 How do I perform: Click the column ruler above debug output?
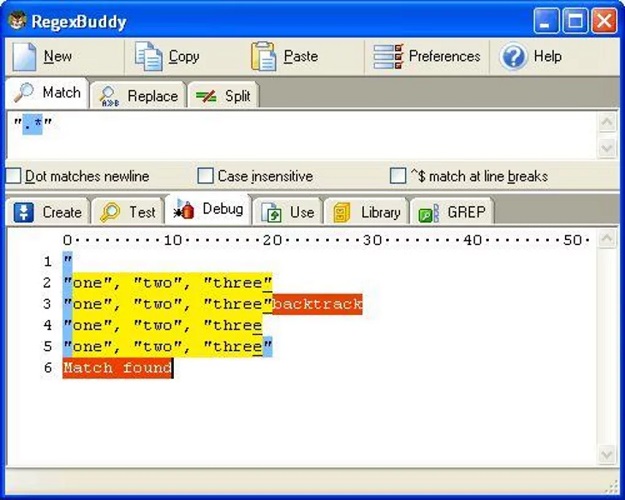click(x=326, y=240)
